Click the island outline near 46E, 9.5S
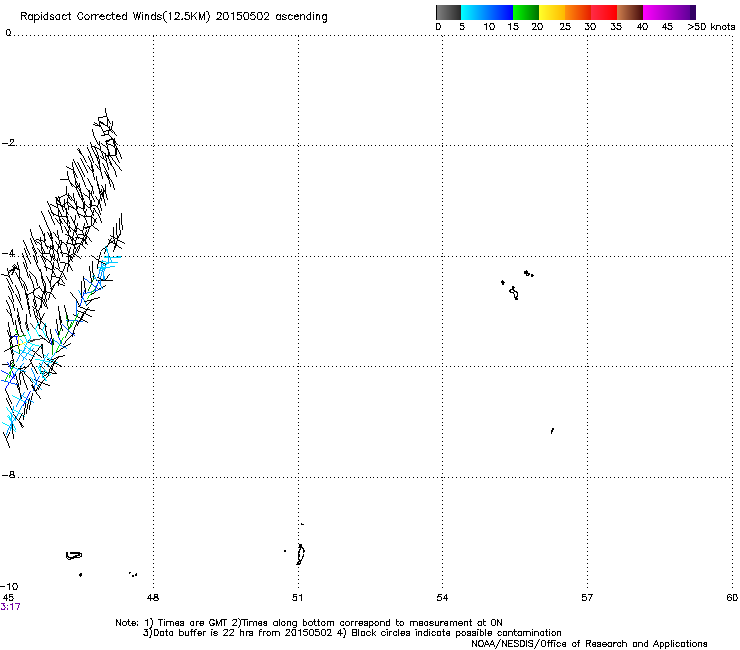740x650 pixels. pyautogui.click(x=74, y=556)
